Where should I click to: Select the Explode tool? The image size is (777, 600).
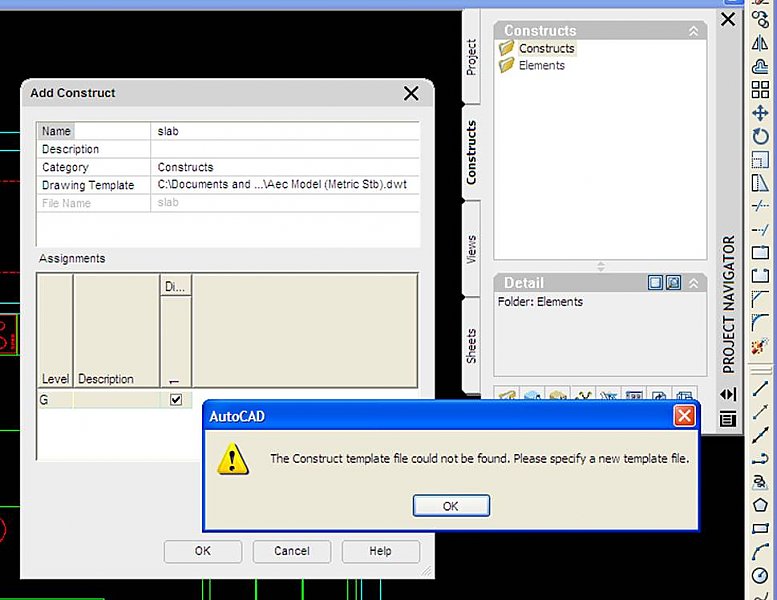click(x=760, y=345)
